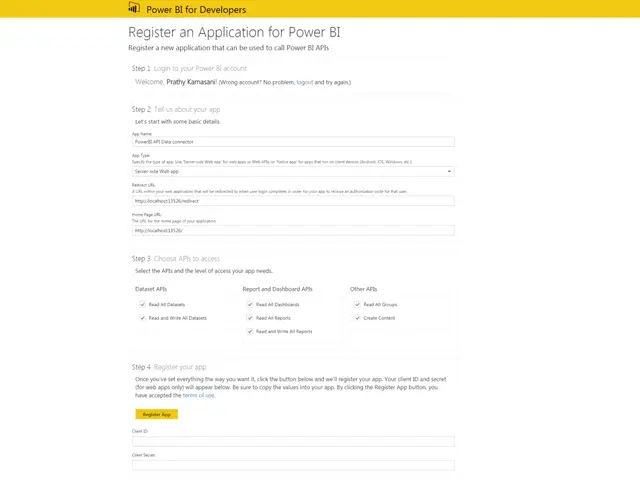The height and width of the screenshot is (480, 640).
Task: Click the Register App button
Action: [x=157, y=414]
